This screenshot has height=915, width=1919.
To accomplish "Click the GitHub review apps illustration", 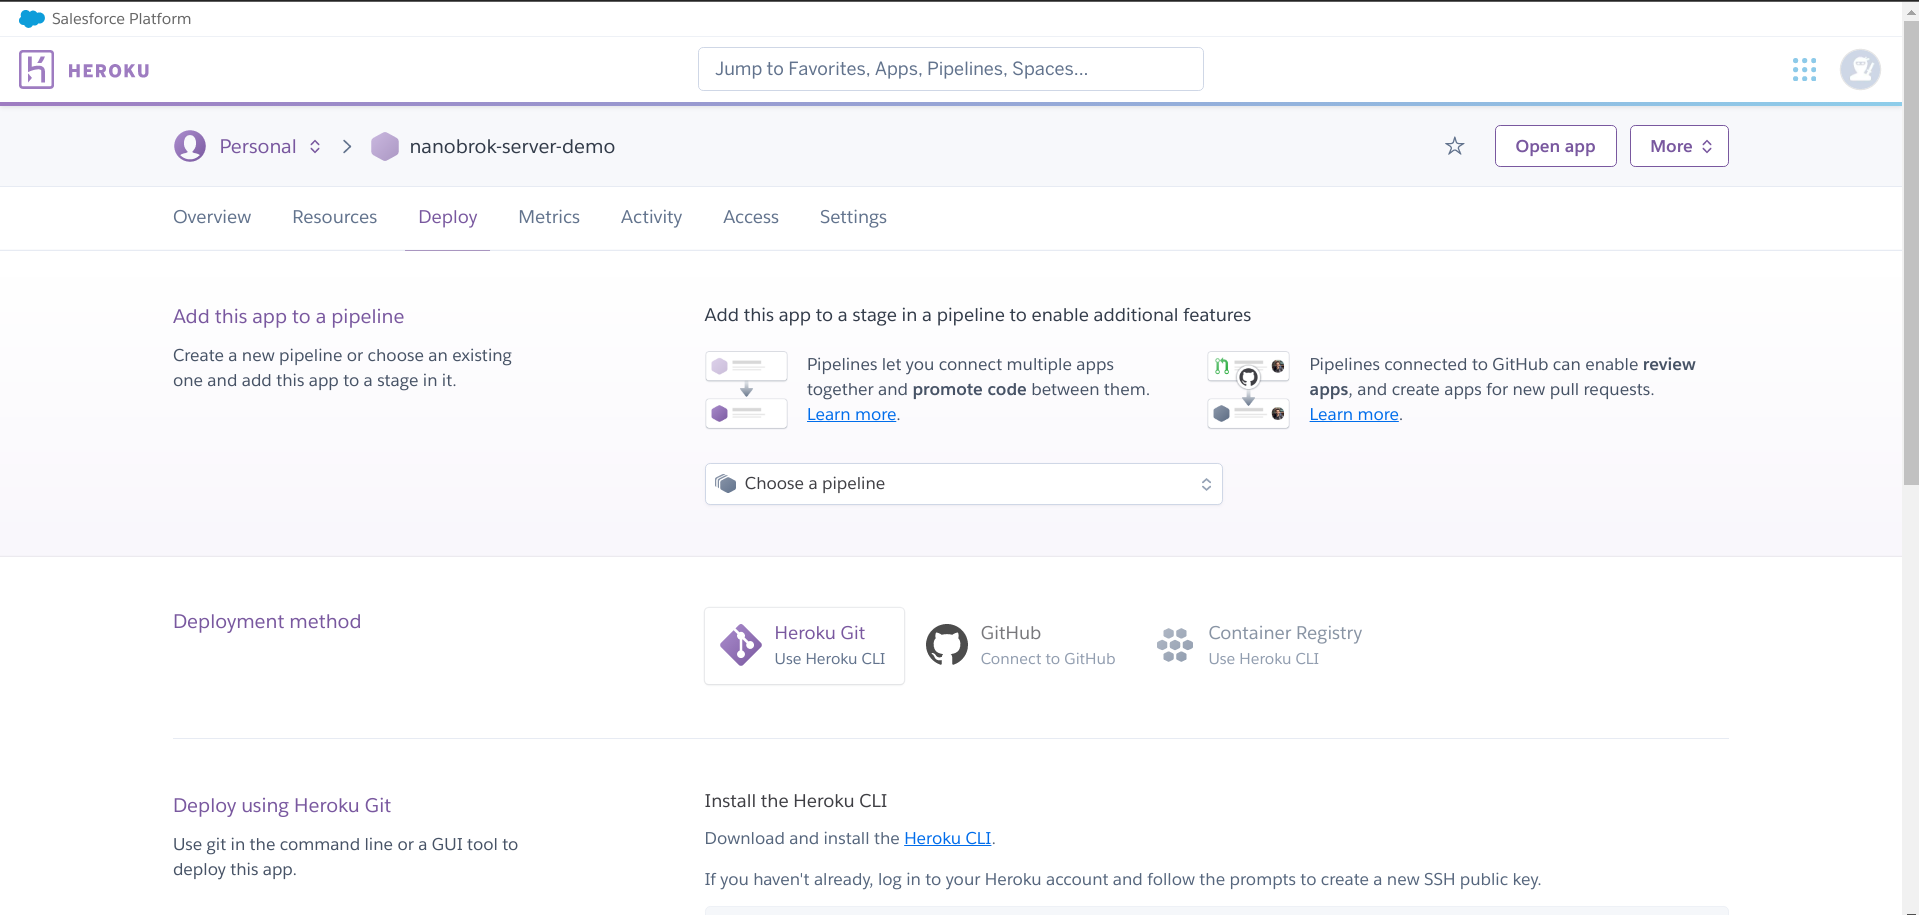I will 1248,390.
